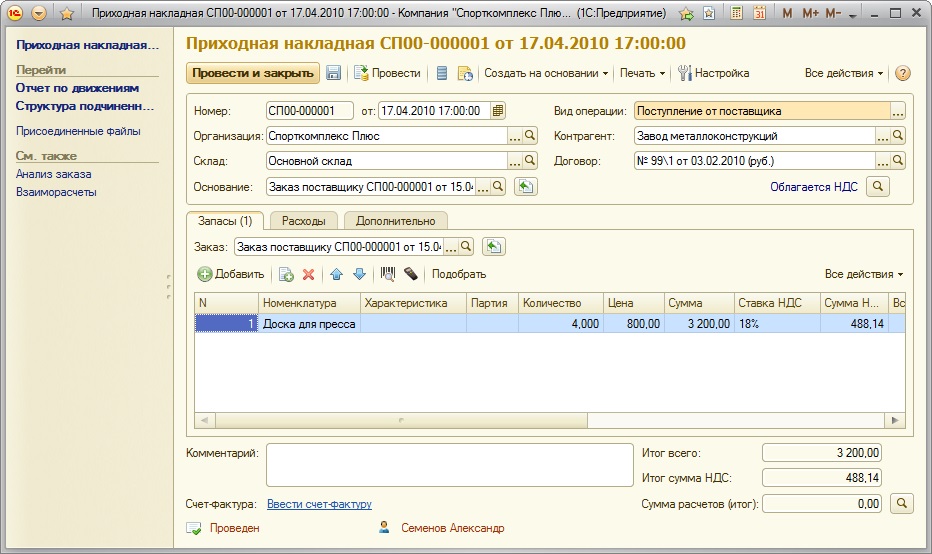Click ellipsis button in Вид операции field
Image resolution: width=932 pixels, height=554 pixels.
[898, 111]
